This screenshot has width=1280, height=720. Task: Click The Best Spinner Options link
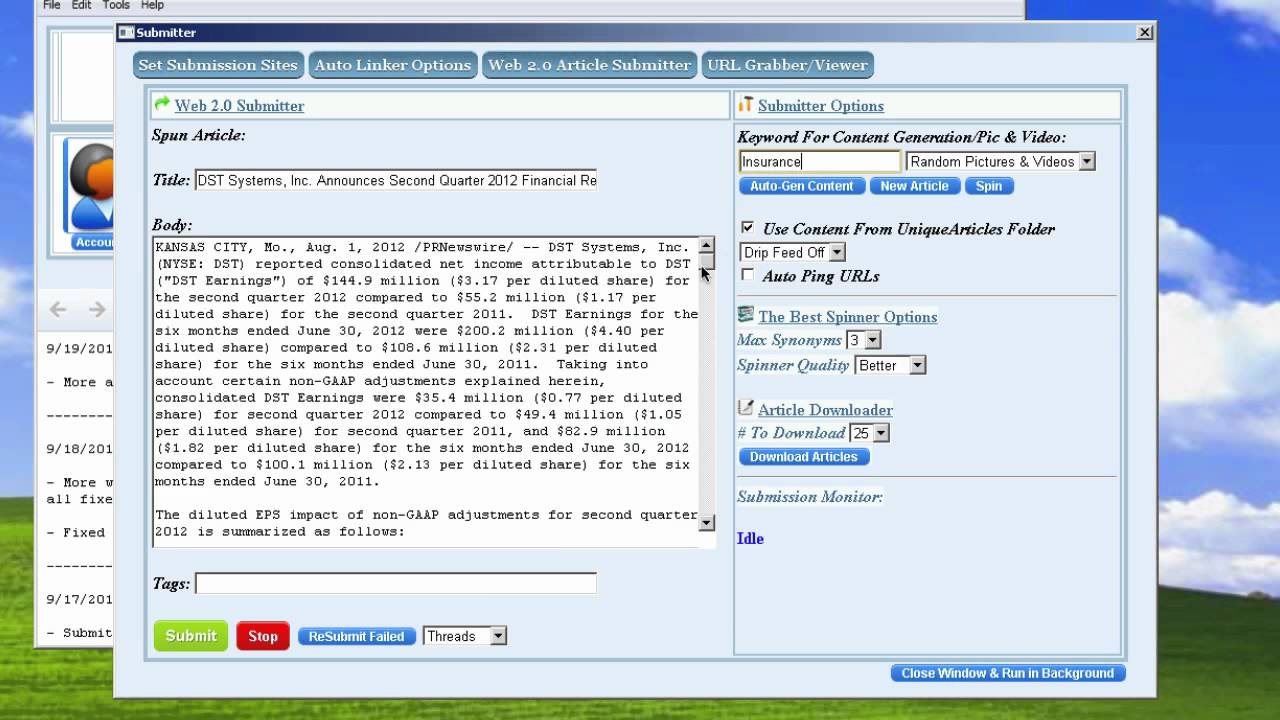click(847, 316)
